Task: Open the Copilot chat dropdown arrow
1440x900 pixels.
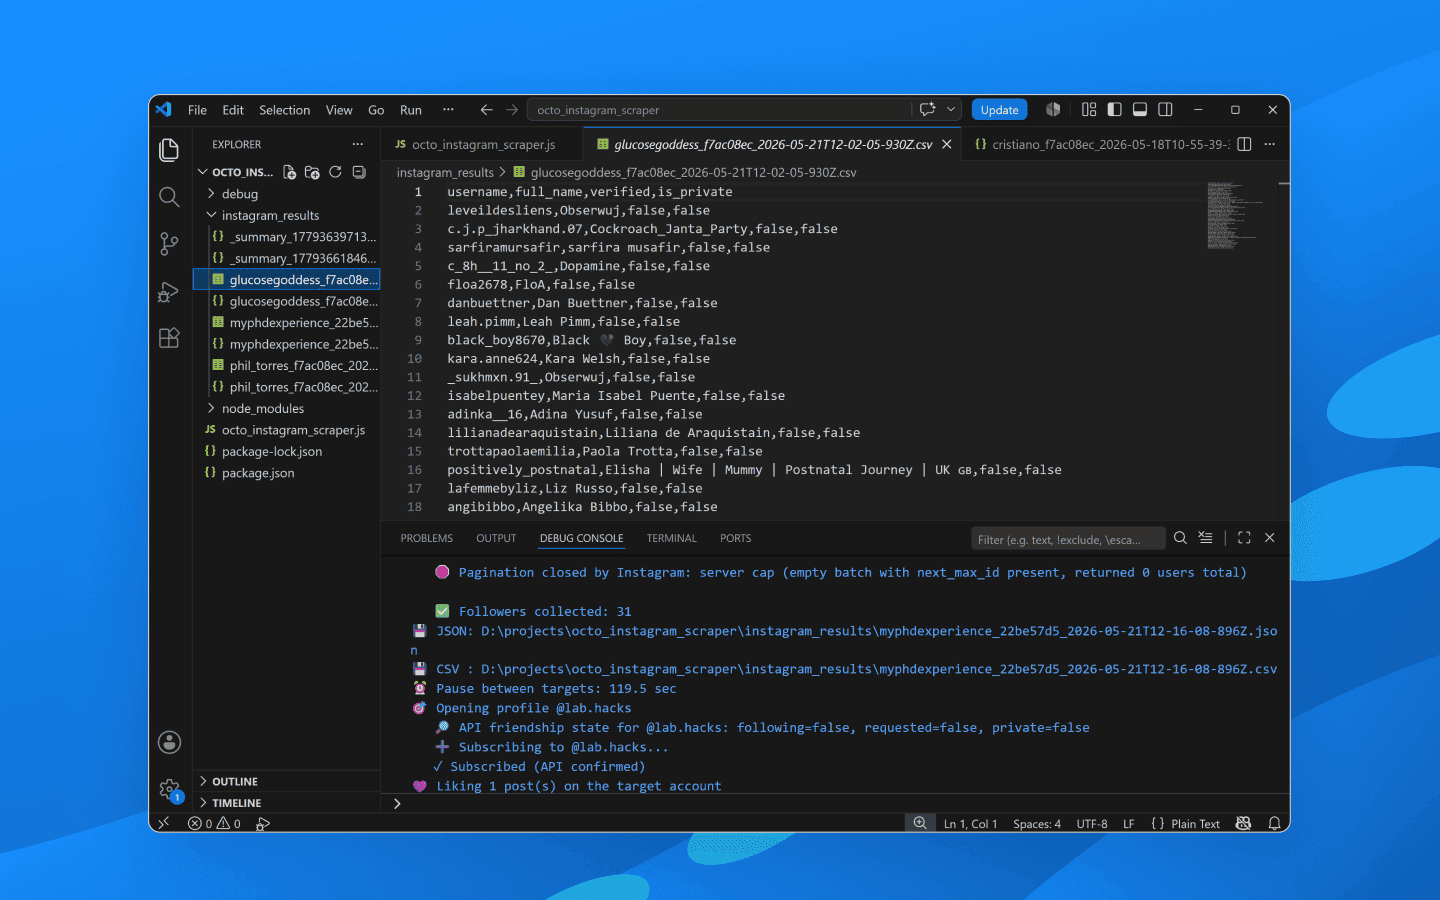Action: (x=951, y=110)
